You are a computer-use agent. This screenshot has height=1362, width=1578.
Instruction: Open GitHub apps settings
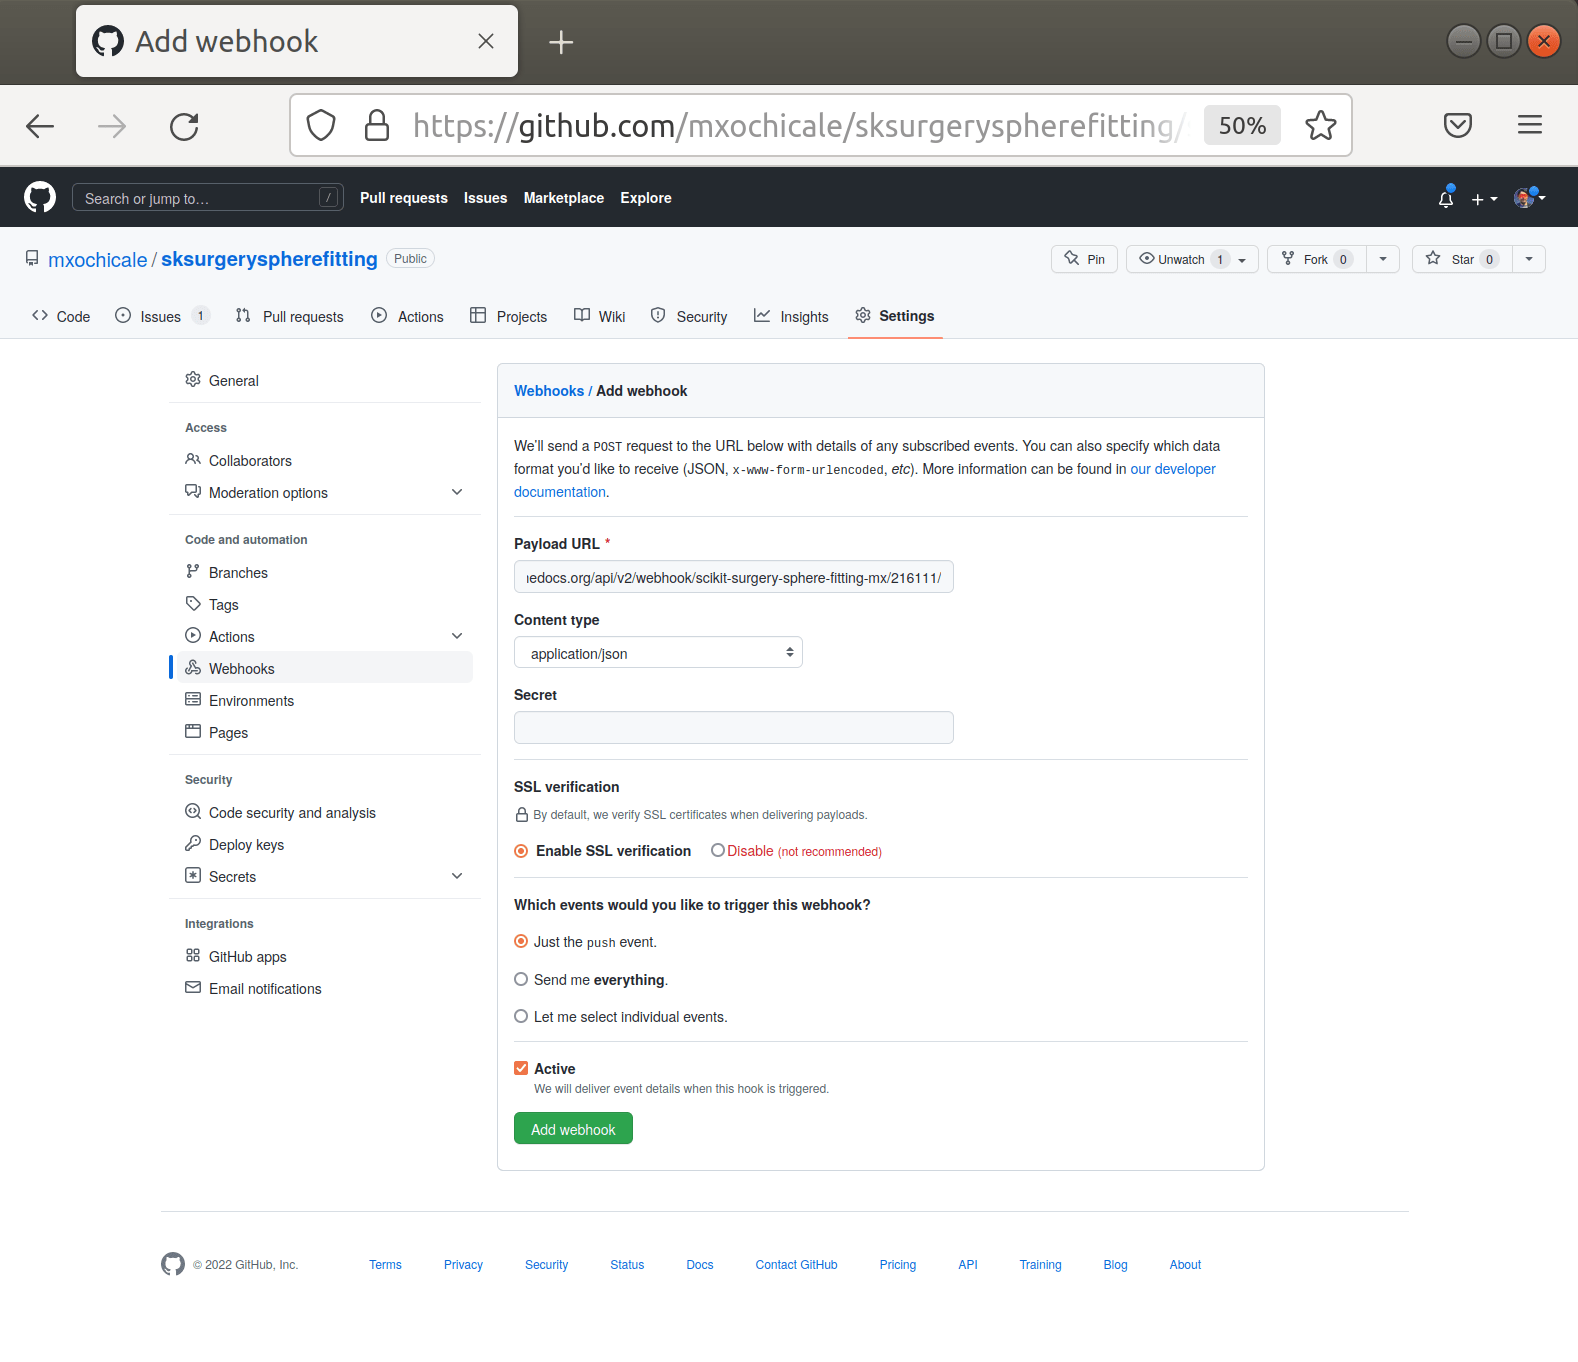[x=325, y=956]
